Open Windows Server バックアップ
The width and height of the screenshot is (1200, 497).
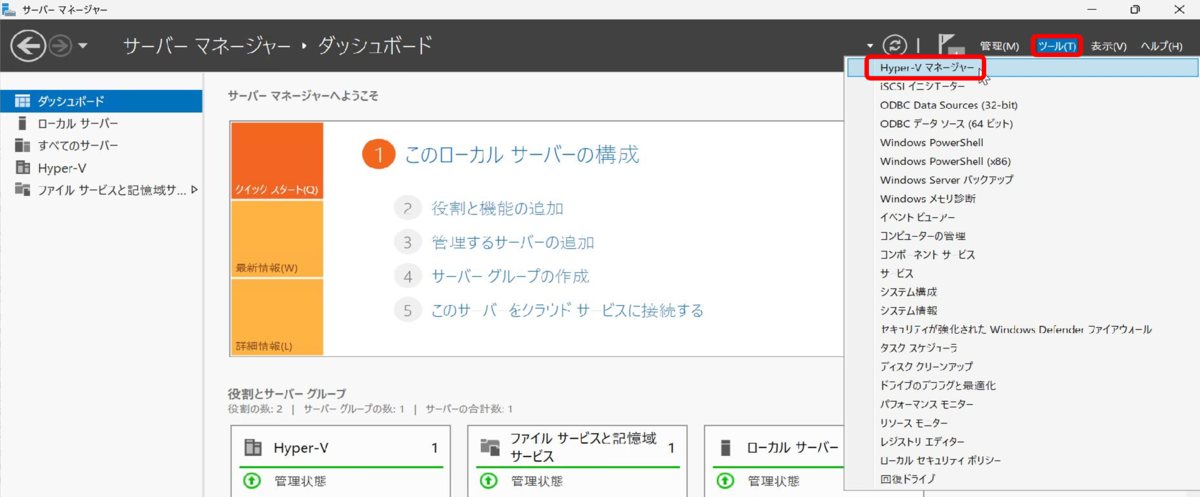(1022, 180)
